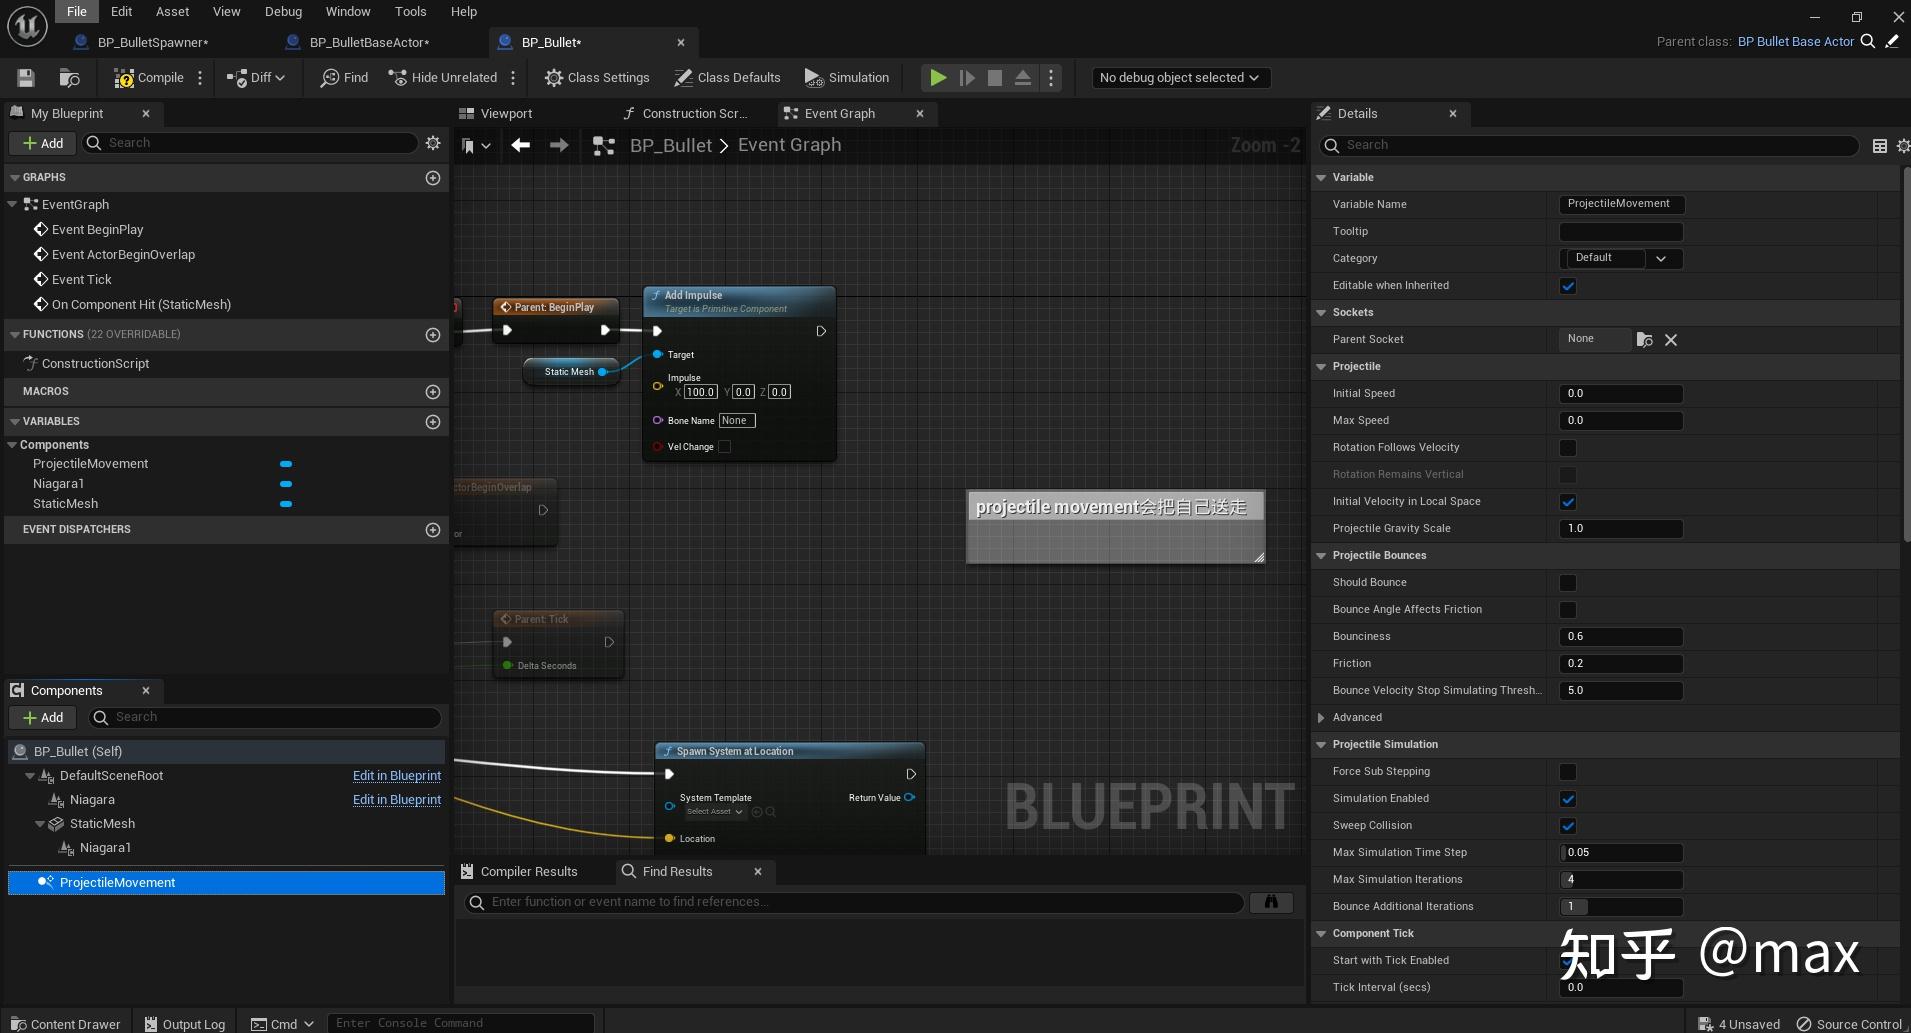Adjust Bounce Additional Iterations slider field

coord(1621,907)
